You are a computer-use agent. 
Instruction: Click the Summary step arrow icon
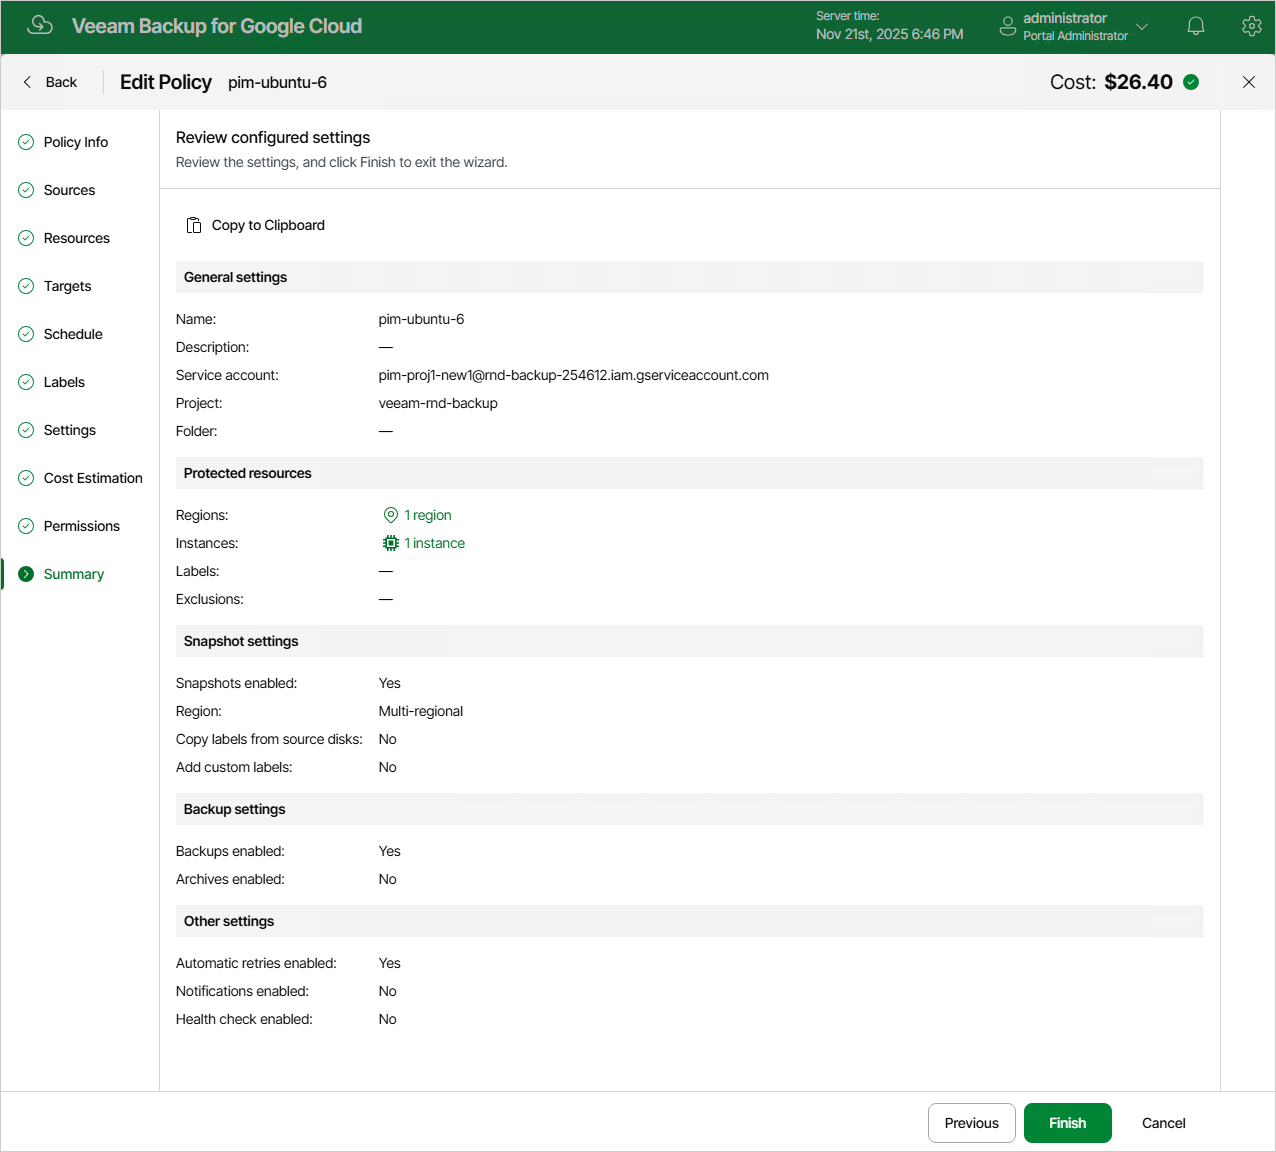pyautogui.click(x=26, y=574)
